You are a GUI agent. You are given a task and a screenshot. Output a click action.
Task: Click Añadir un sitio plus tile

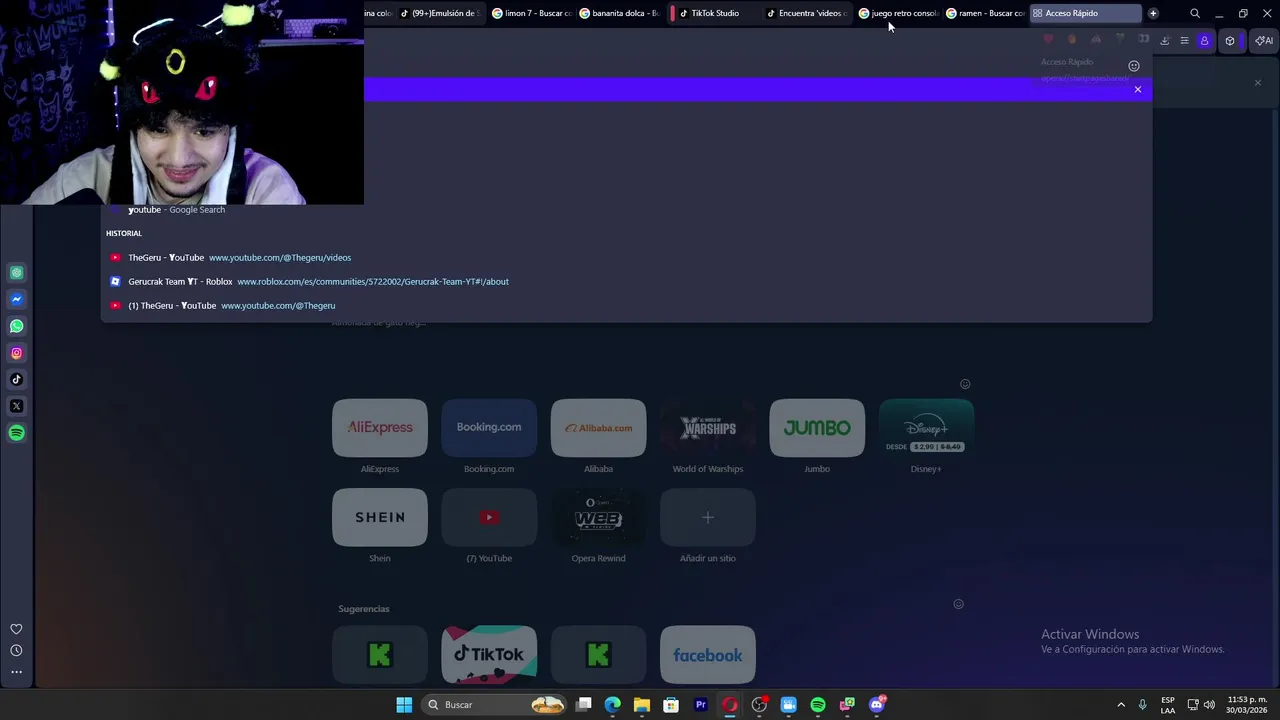pyautogui.click(x=708, y=517)
